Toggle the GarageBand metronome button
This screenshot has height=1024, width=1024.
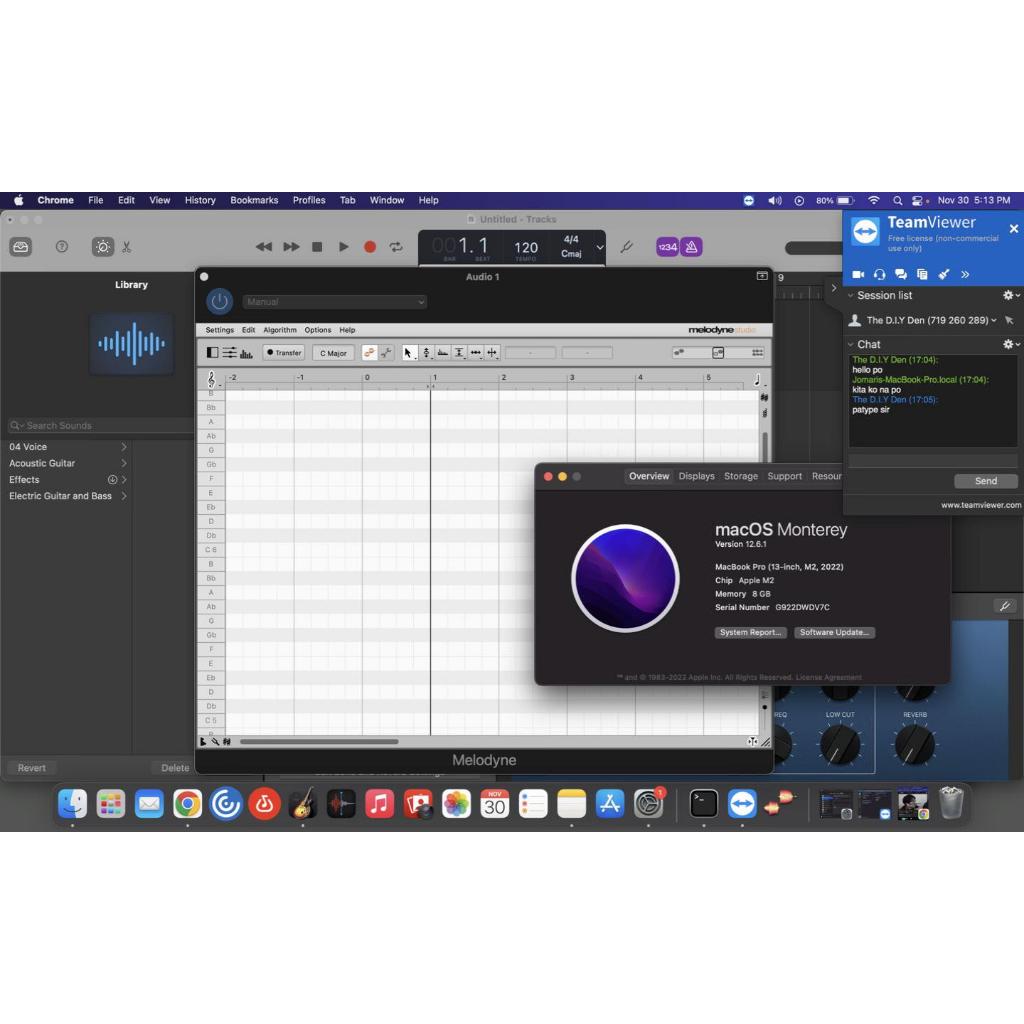tap(691, 247)
